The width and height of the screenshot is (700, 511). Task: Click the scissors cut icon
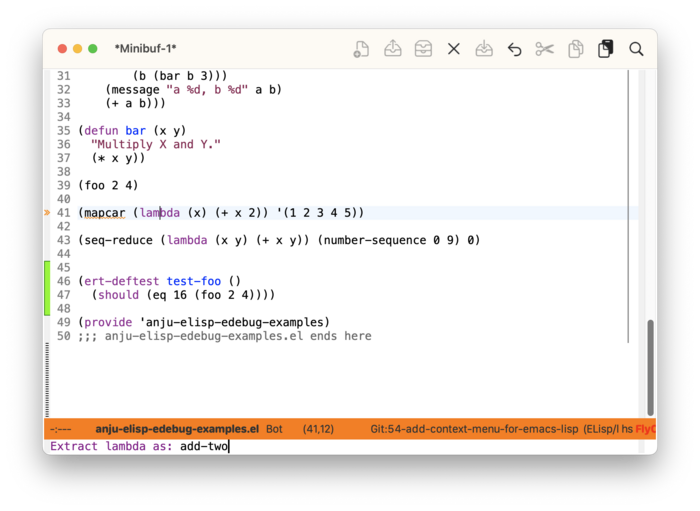pyautogui.click(x=545, y=49)
